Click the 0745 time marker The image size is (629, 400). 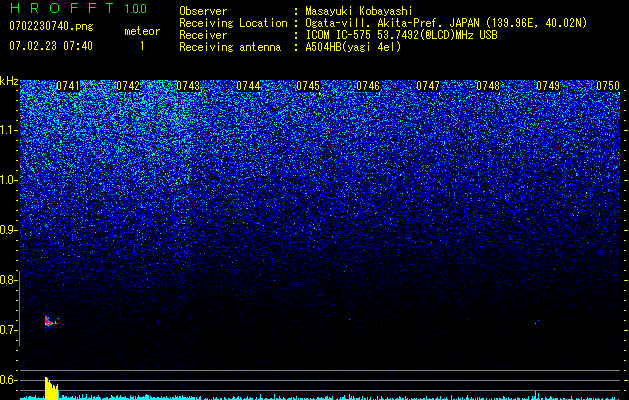(x=308, y=86)
